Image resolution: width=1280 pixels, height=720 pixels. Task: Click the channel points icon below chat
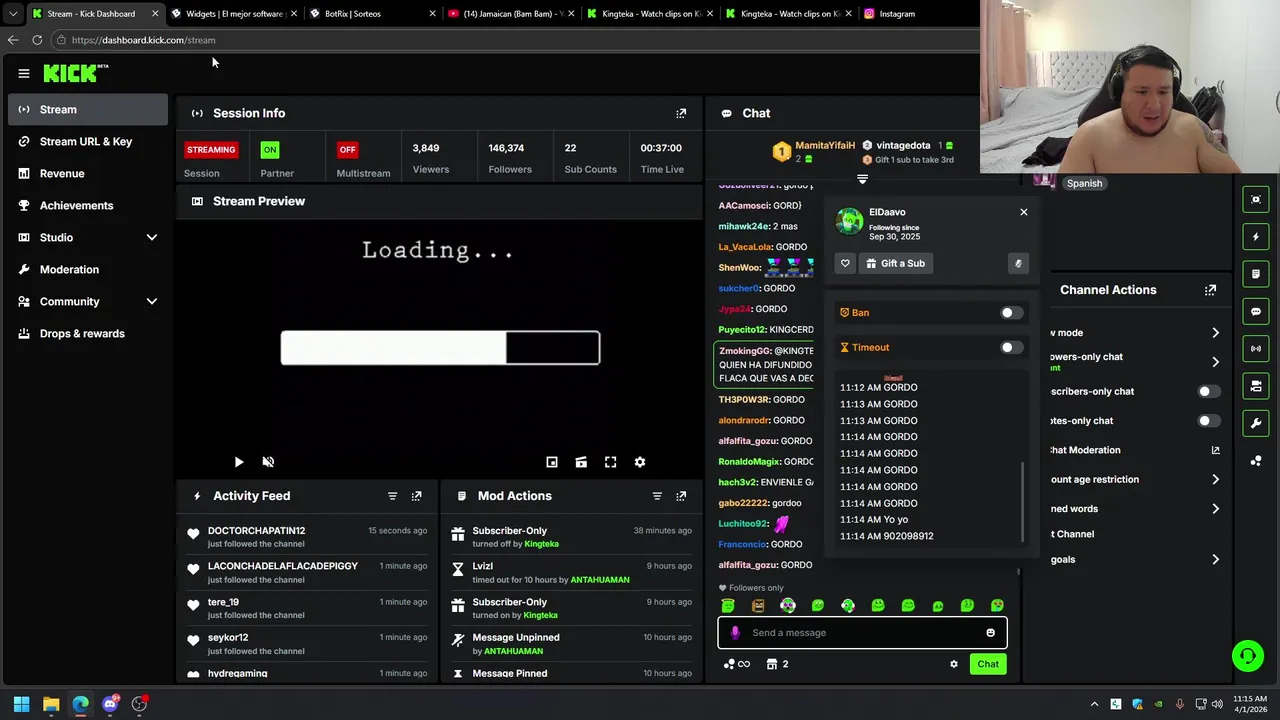(736, 664)
